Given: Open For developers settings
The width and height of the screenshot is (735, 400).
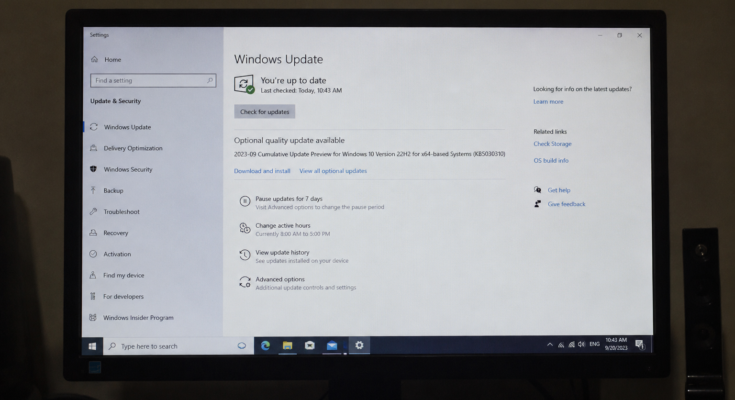Looking at the screenshot, I should (x=123, y=296).
